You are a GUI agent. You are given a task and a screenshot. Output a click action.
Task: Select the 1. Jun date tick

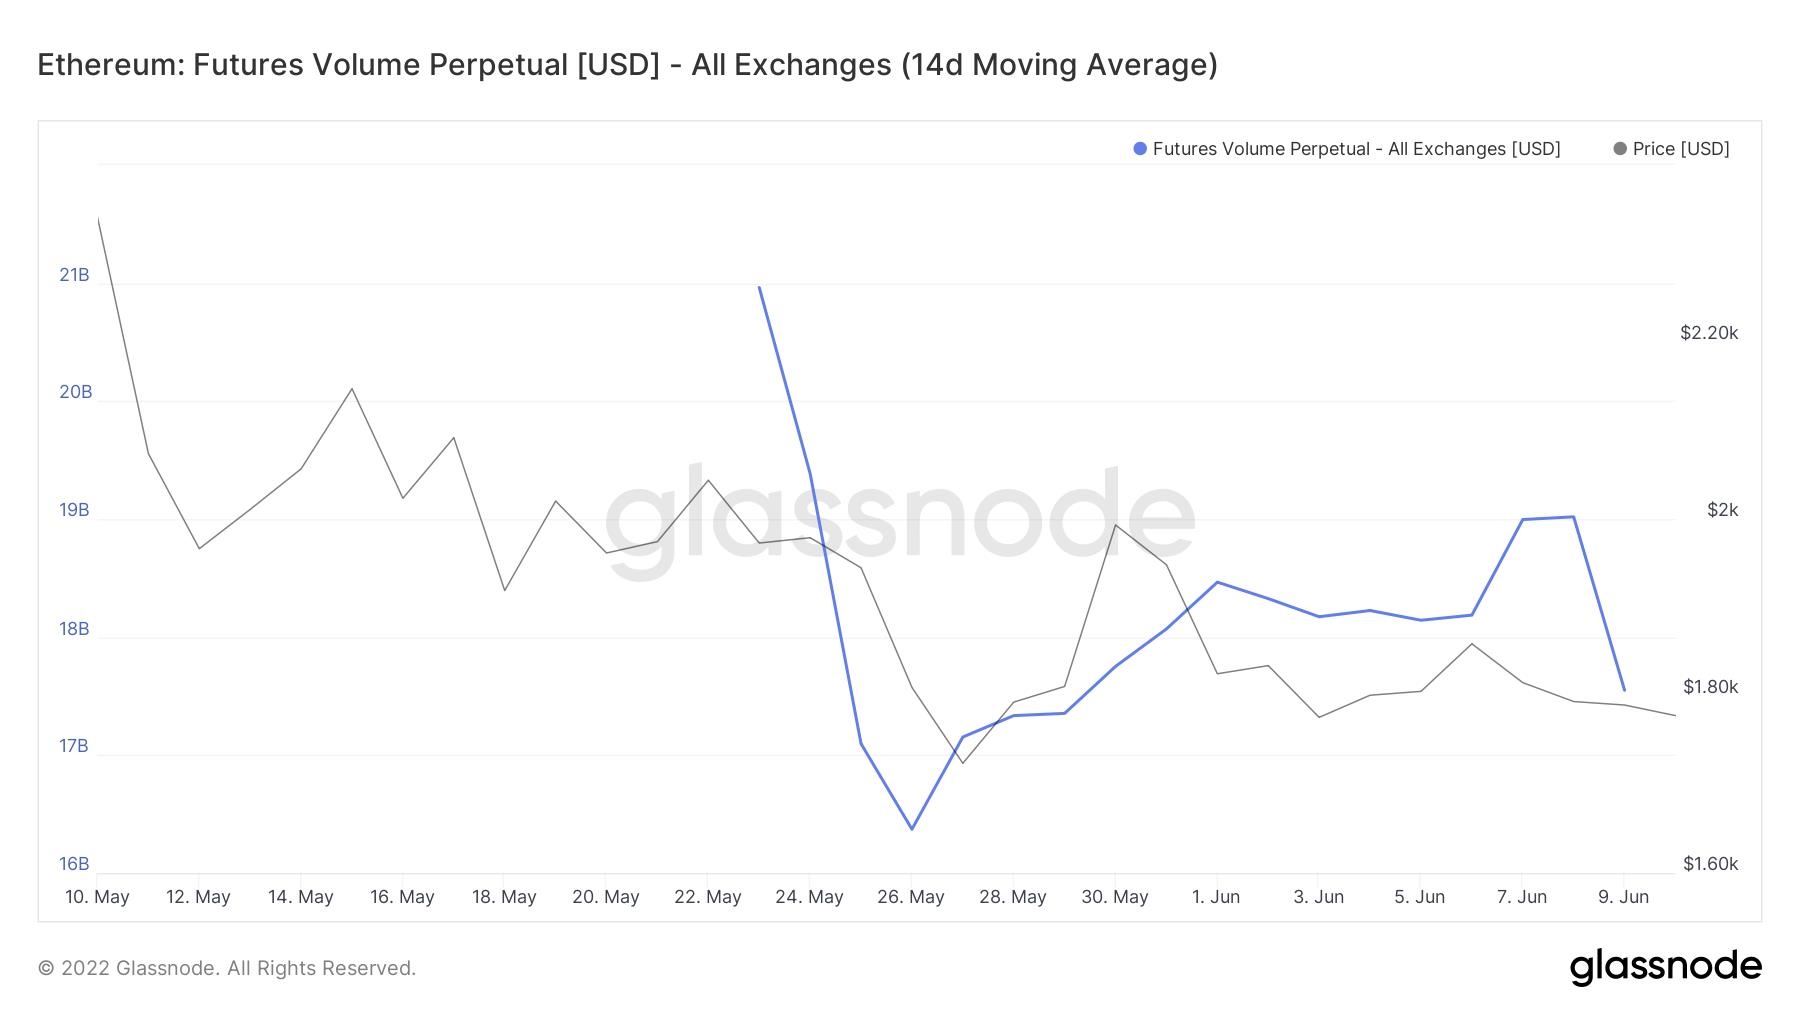1216,897
